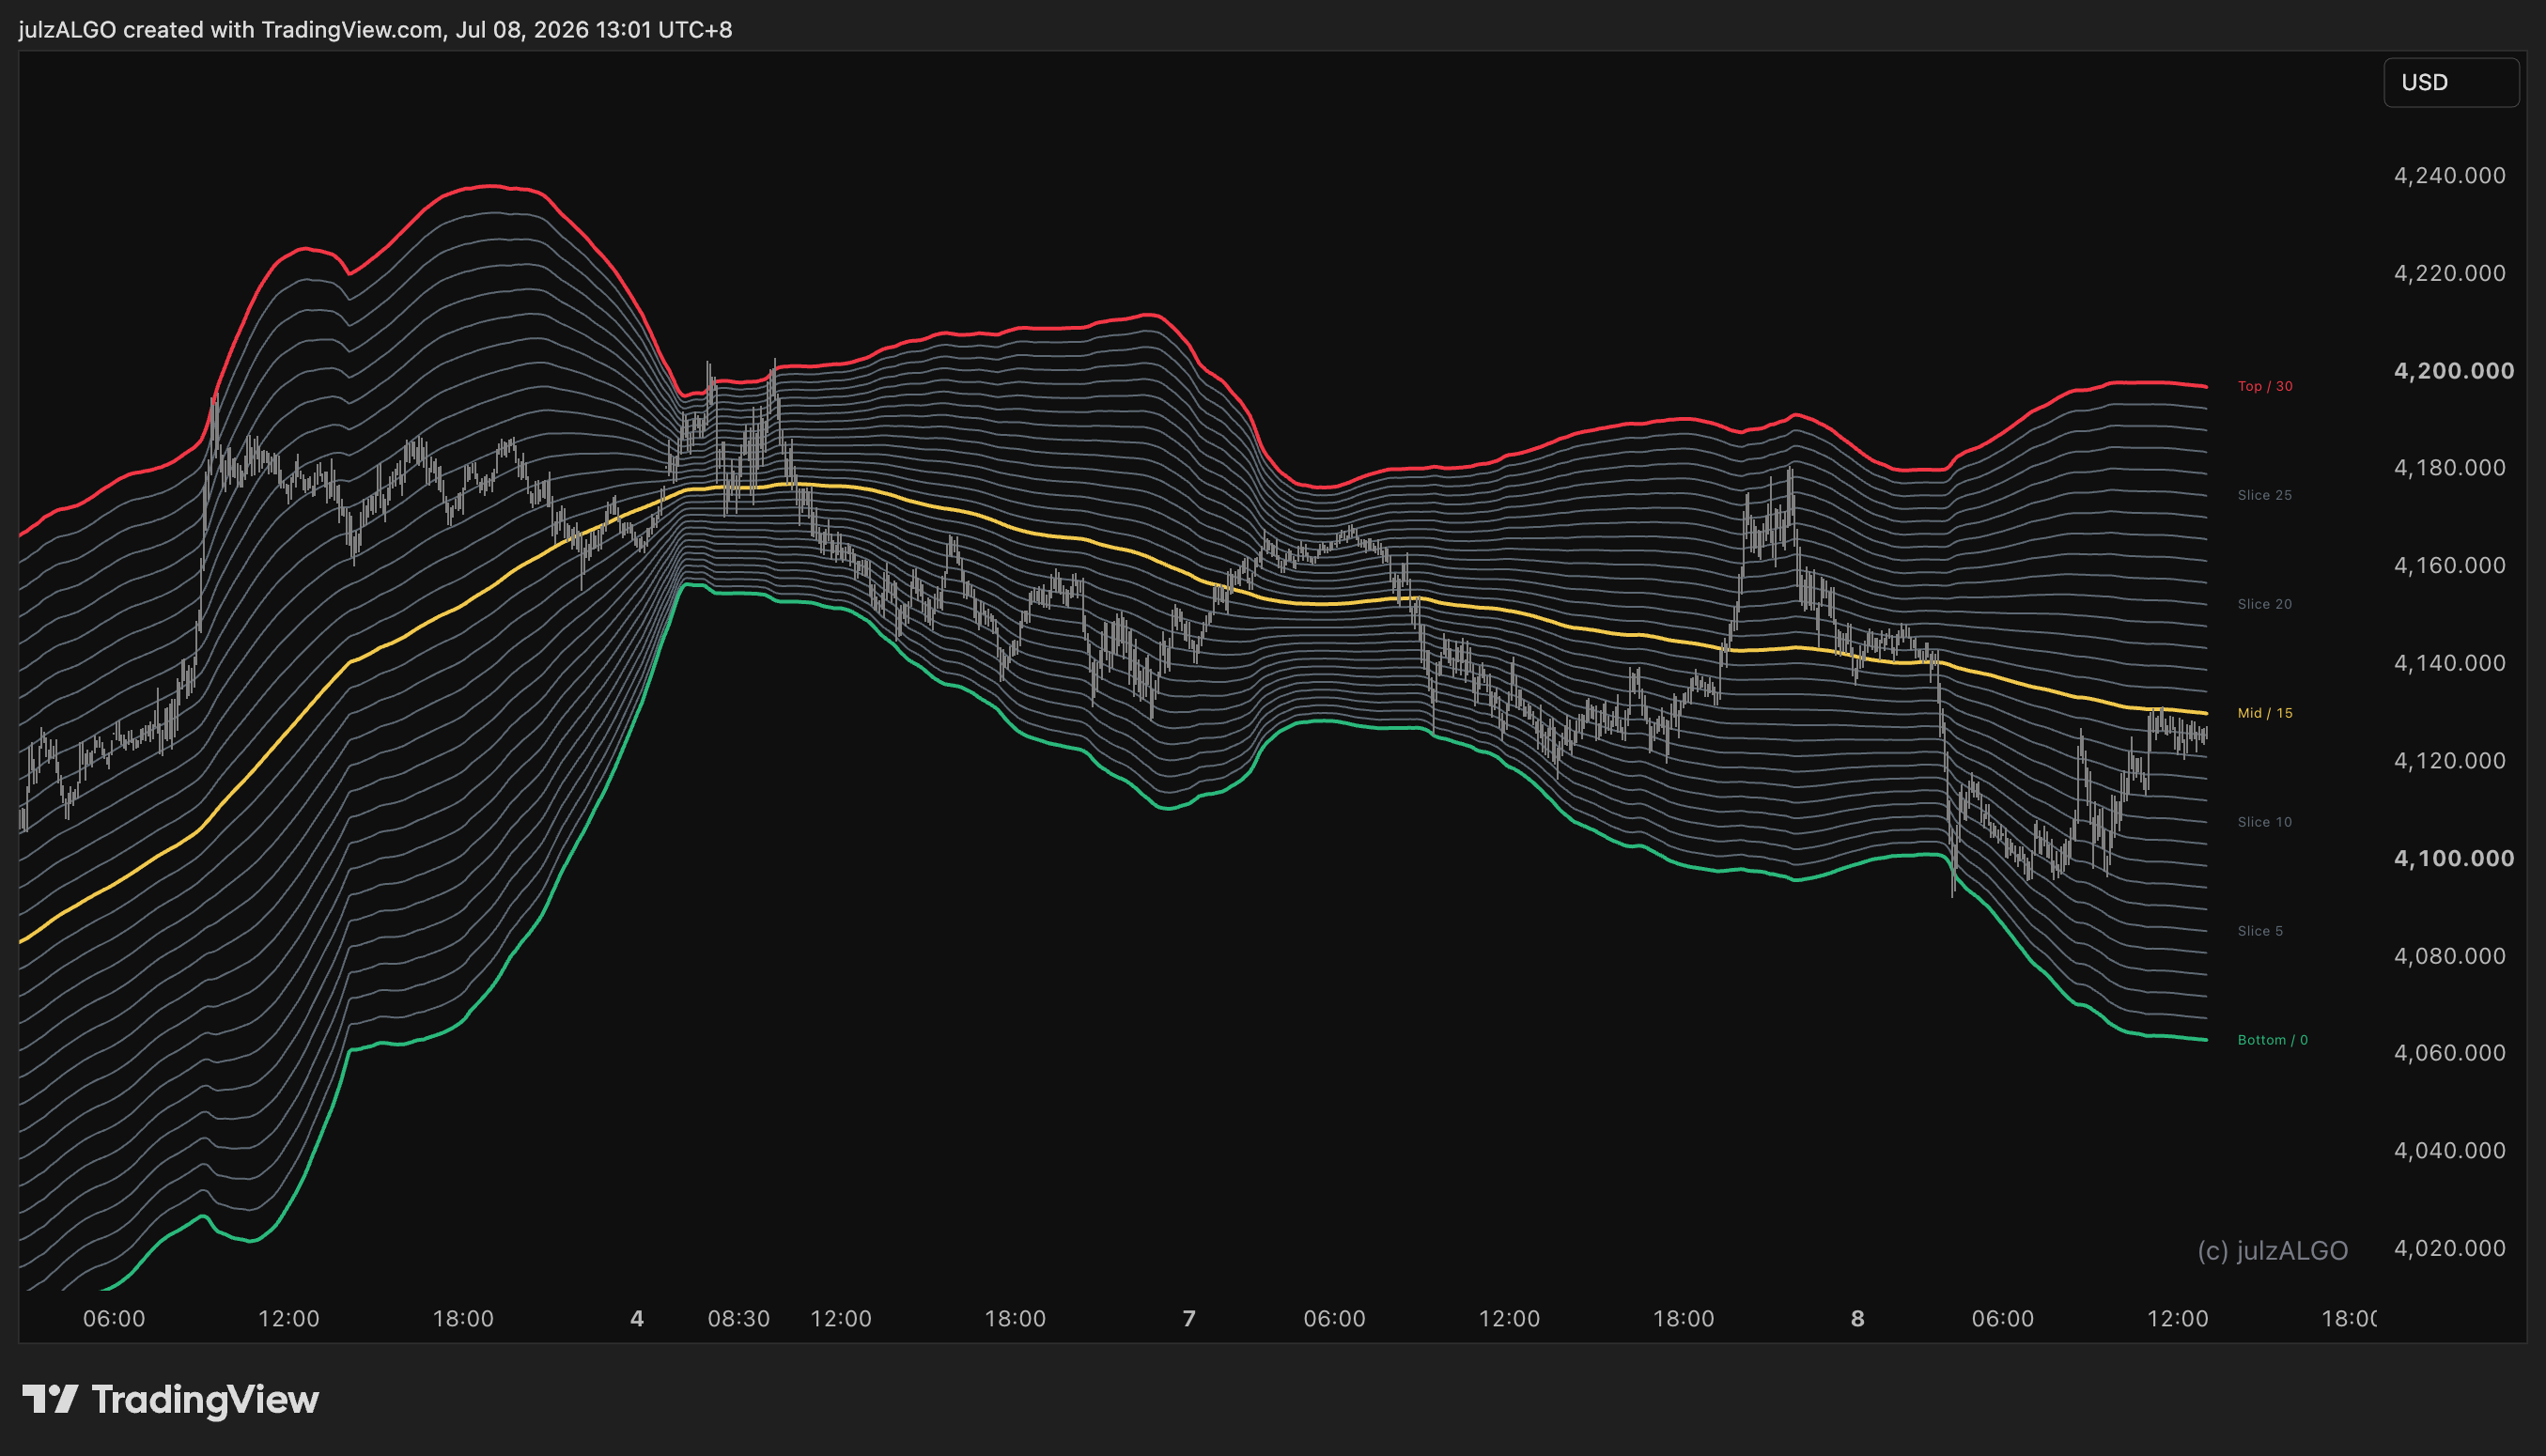Select the 'Bottom / 0' band label
The image size is (2546, 1456).
point(2272,1040)
